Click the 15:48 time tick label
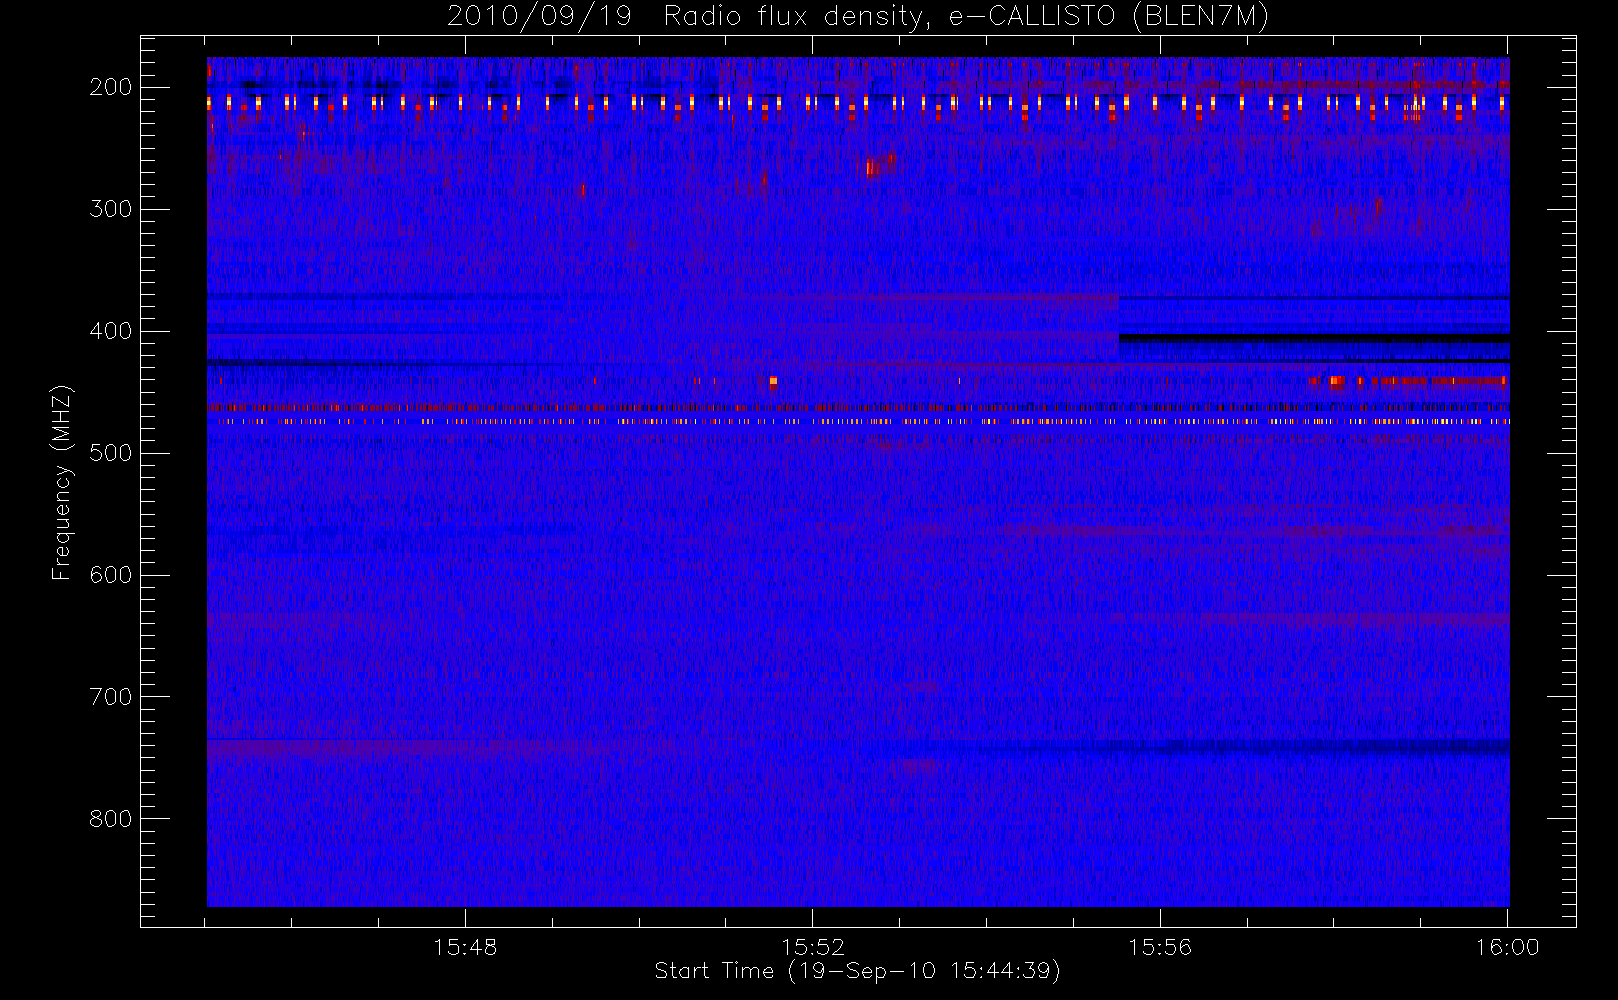This screenshot has height=1000, width=1618. 465,947
